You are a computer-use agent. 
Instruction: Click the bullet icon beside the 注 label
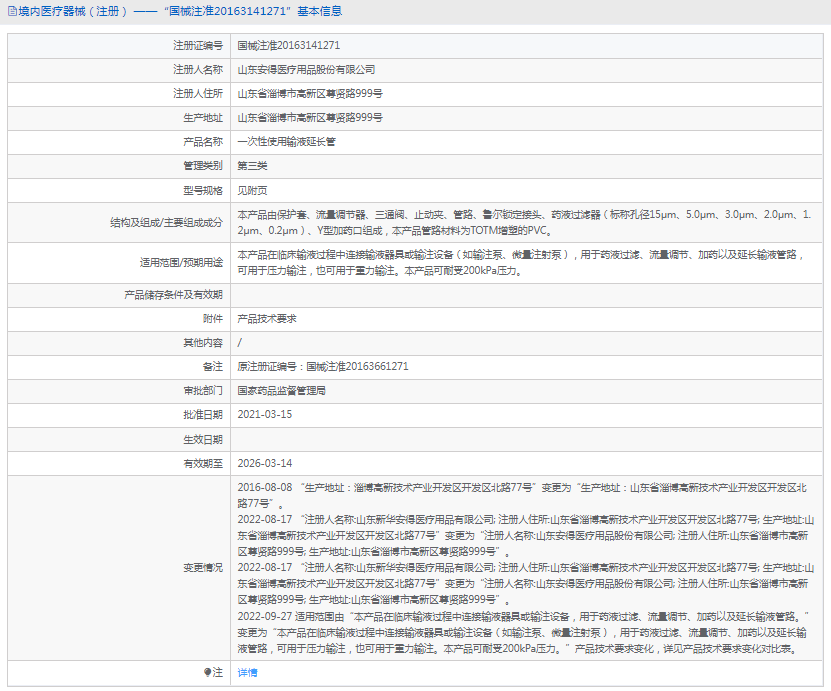coord(208,672)
